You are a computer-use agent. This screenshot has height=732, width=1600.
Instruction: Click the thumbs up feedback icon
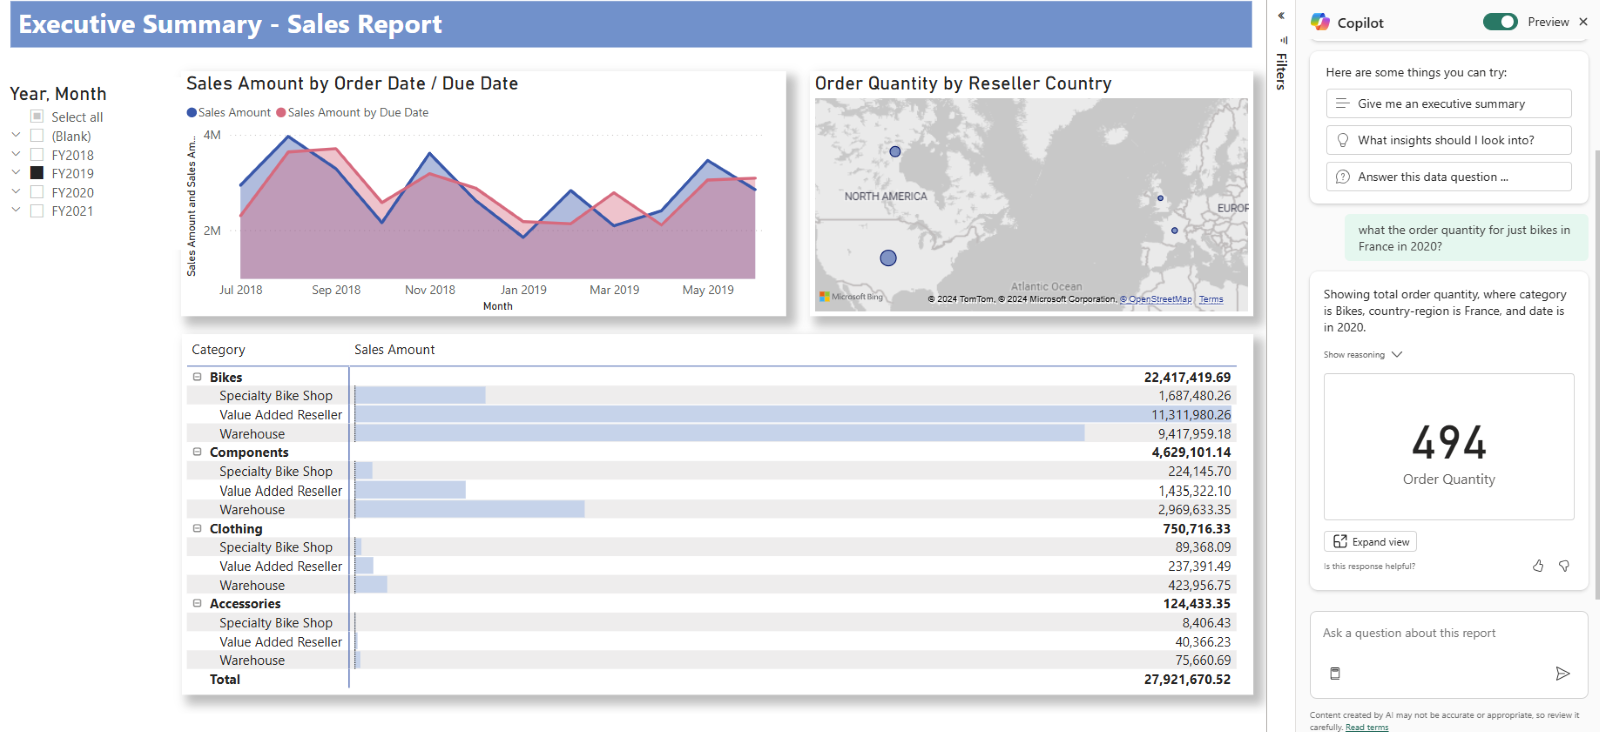pos(1538,566)
